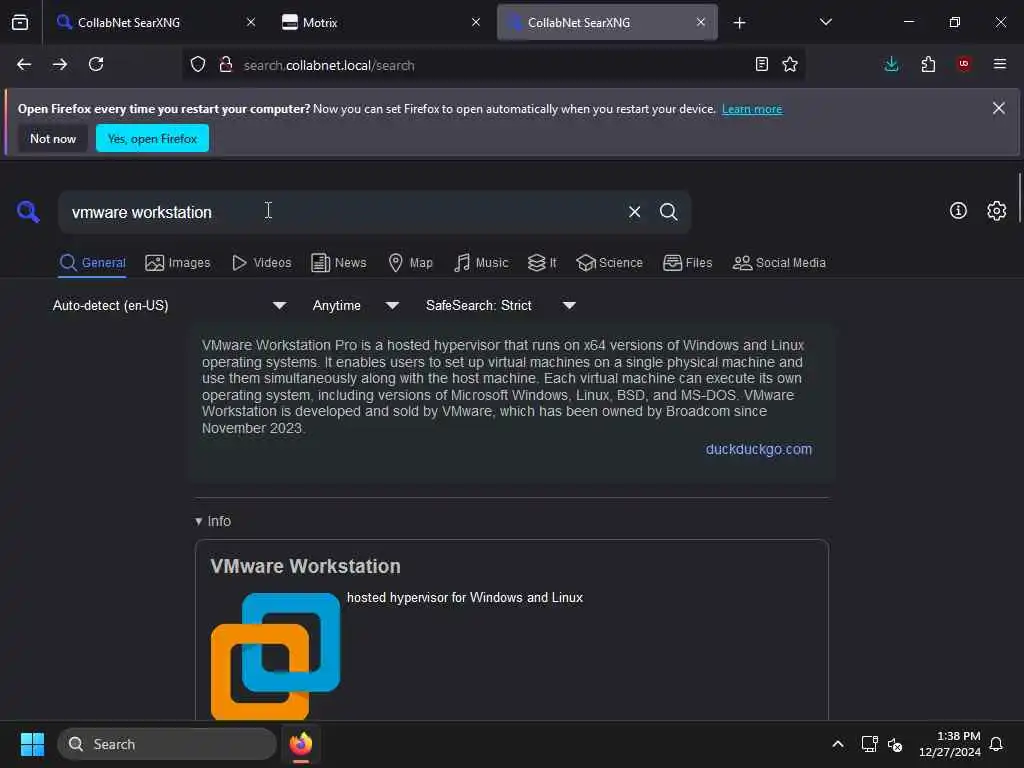Go back with the browser back arrow

(x=24, y=64)
